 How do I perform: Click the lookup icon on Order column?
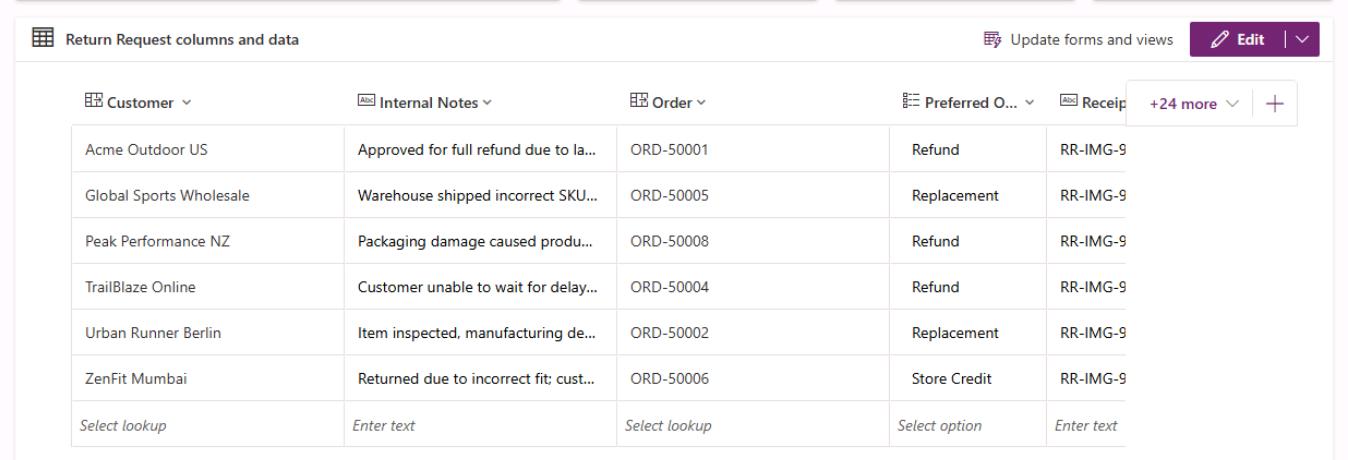[635, 102]
